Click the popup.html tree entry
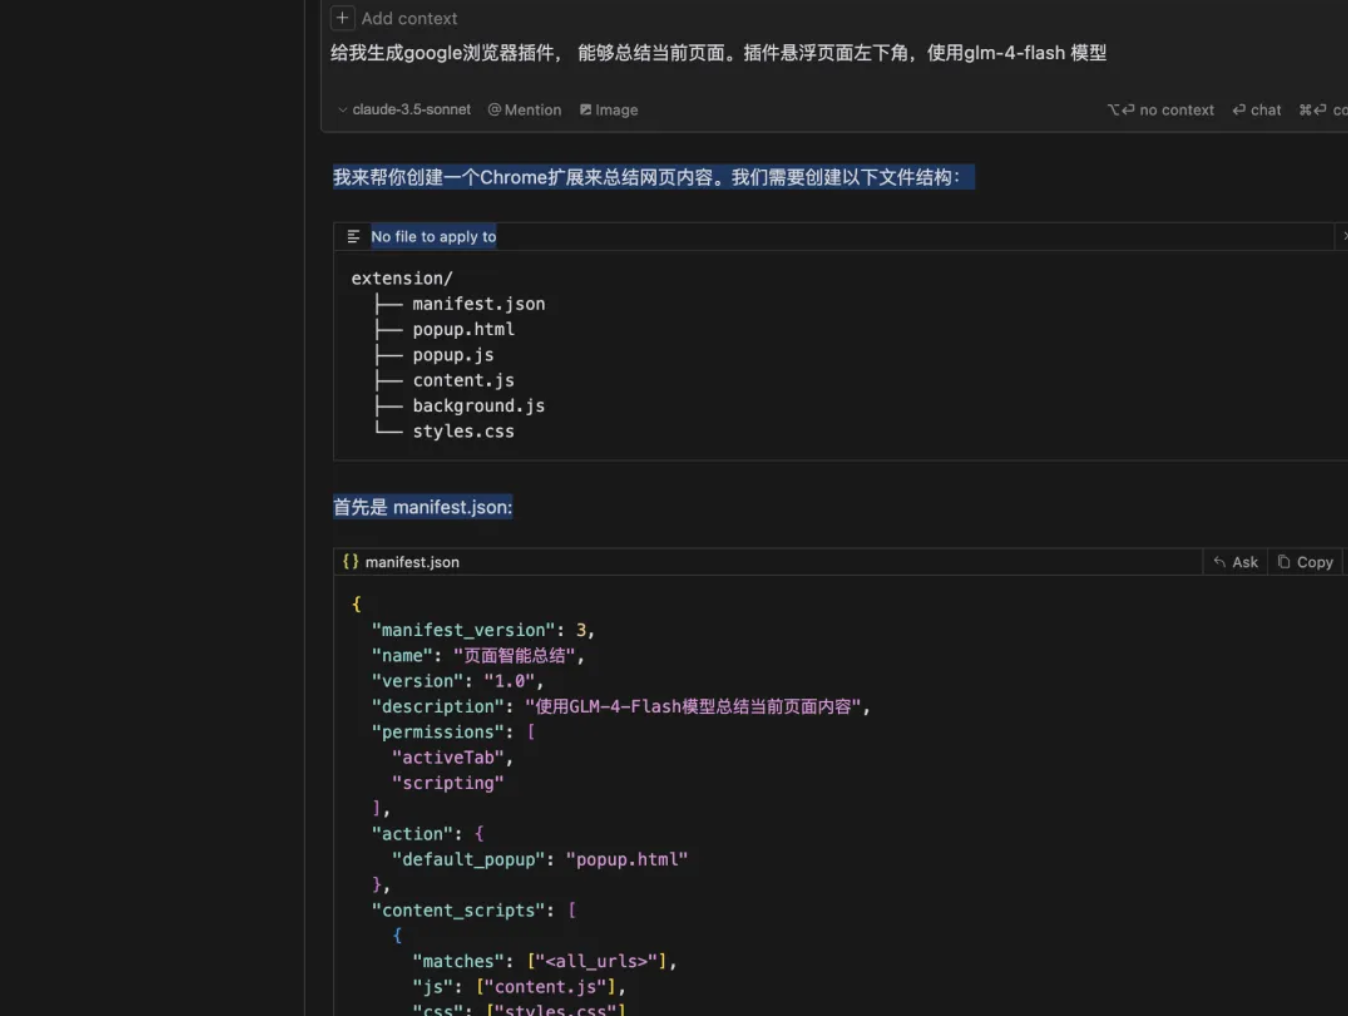The height and width of the screenshot is (1016, 1348). (464, 329)
